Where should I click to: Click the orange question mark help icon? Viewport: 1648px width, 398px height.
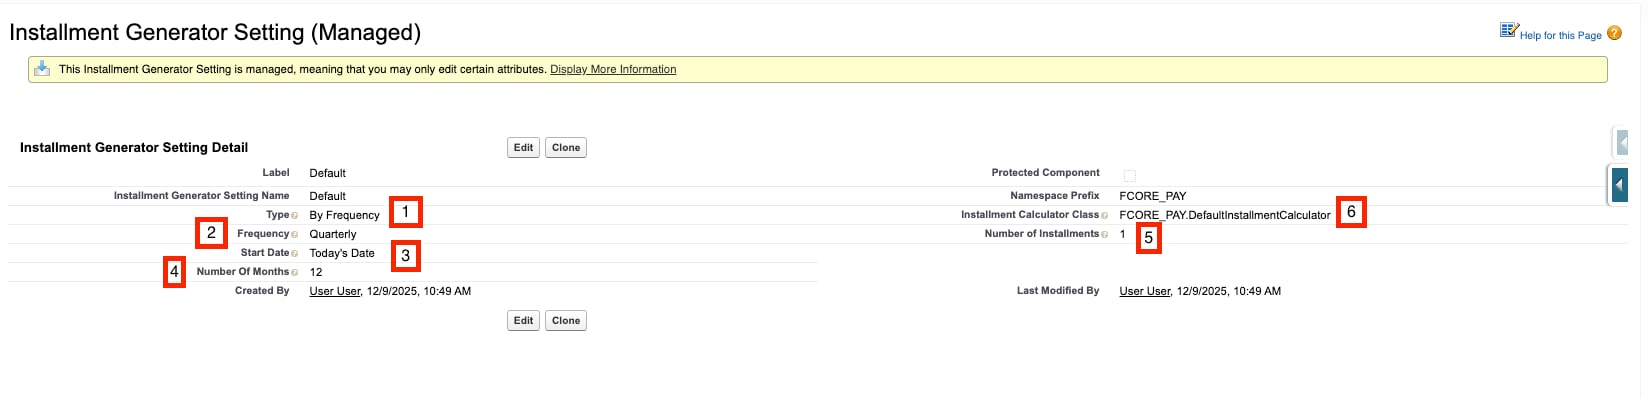(x=1614, y=33)
